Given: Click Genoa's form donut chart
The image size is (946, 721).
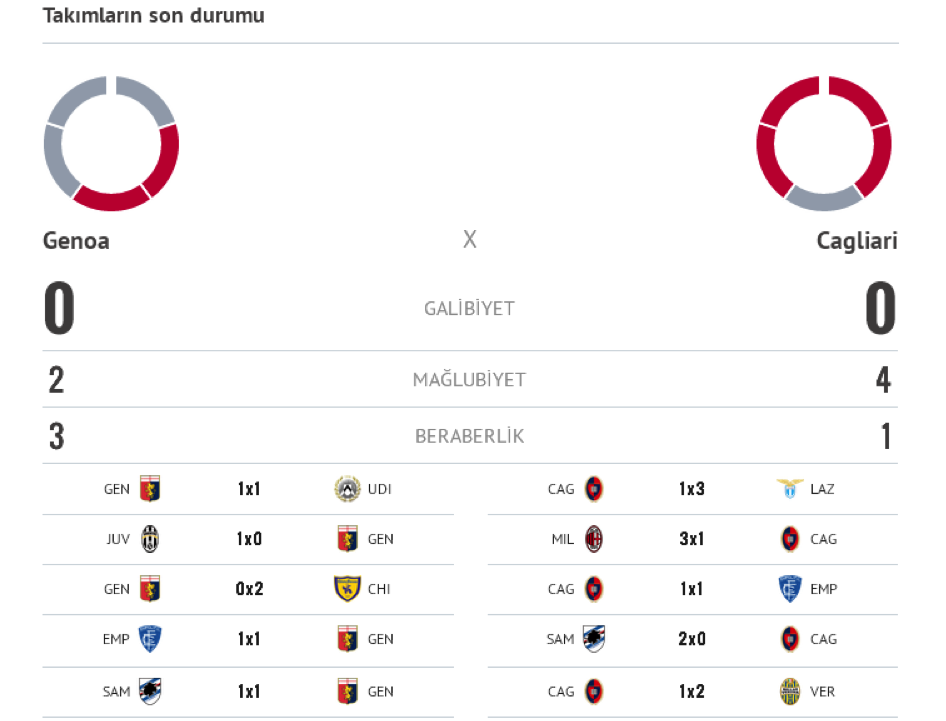Looking at the screenshot, I should [112, 144].
